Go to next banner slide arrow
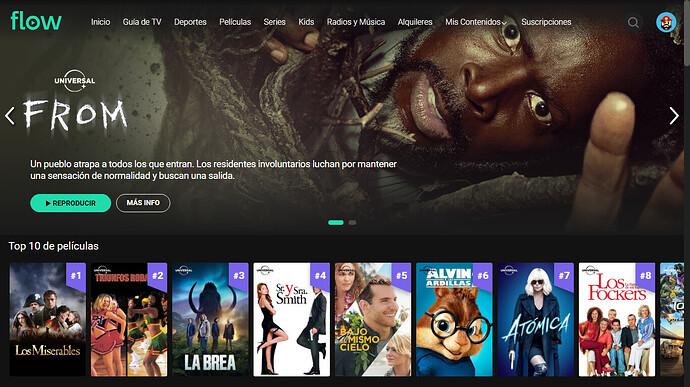This screenshot has width=690, height=387. [674, 116]
